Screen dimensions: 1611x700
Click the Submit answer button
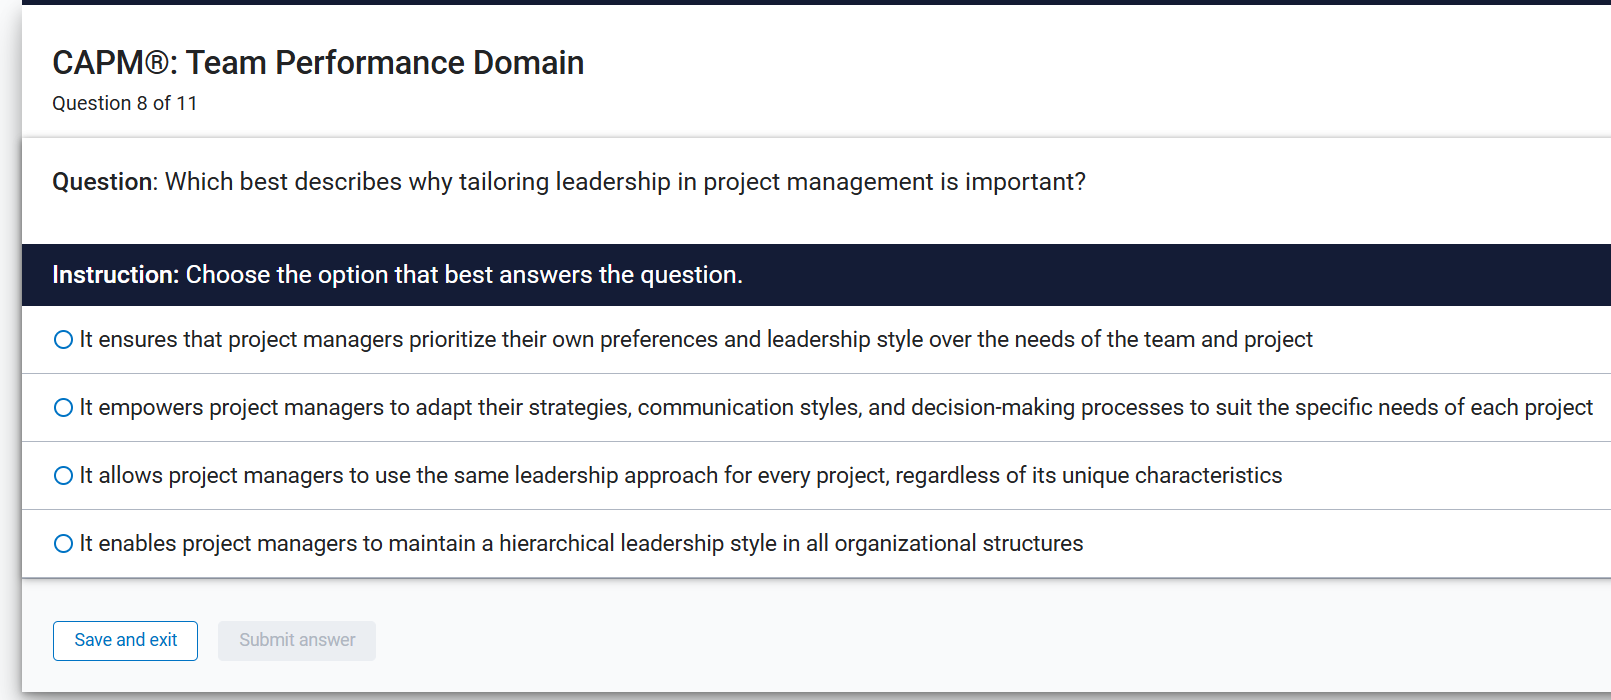coord(296,640)
